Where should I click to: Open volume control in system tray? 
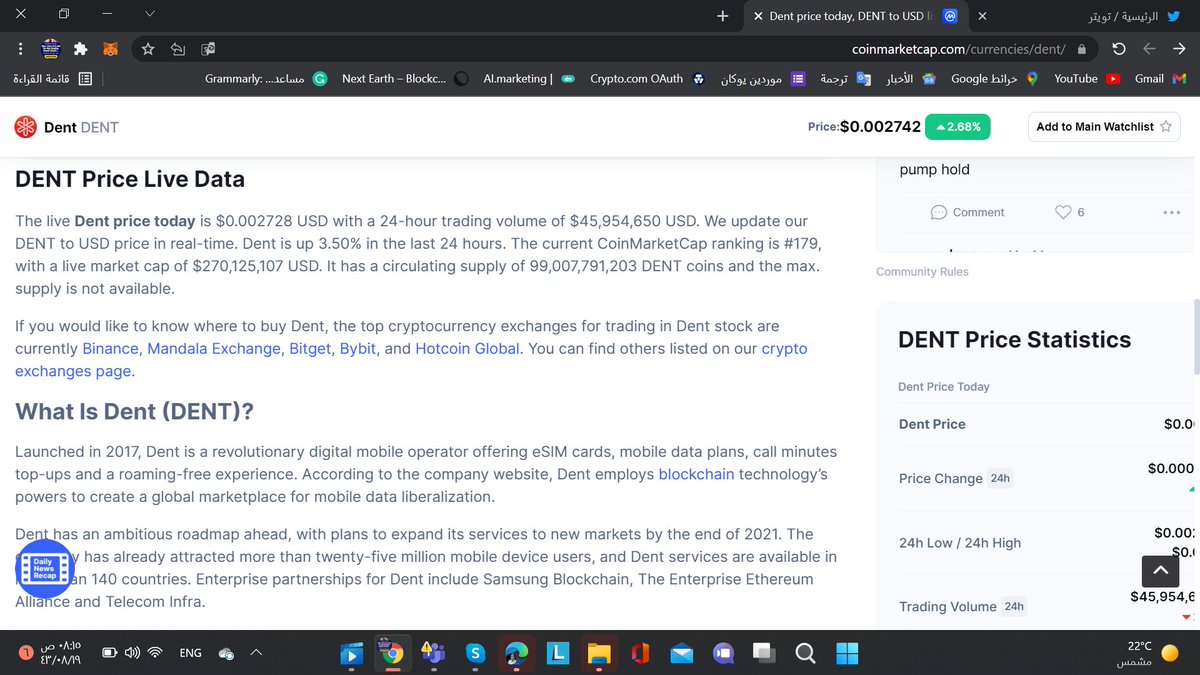tap(132, 653)
